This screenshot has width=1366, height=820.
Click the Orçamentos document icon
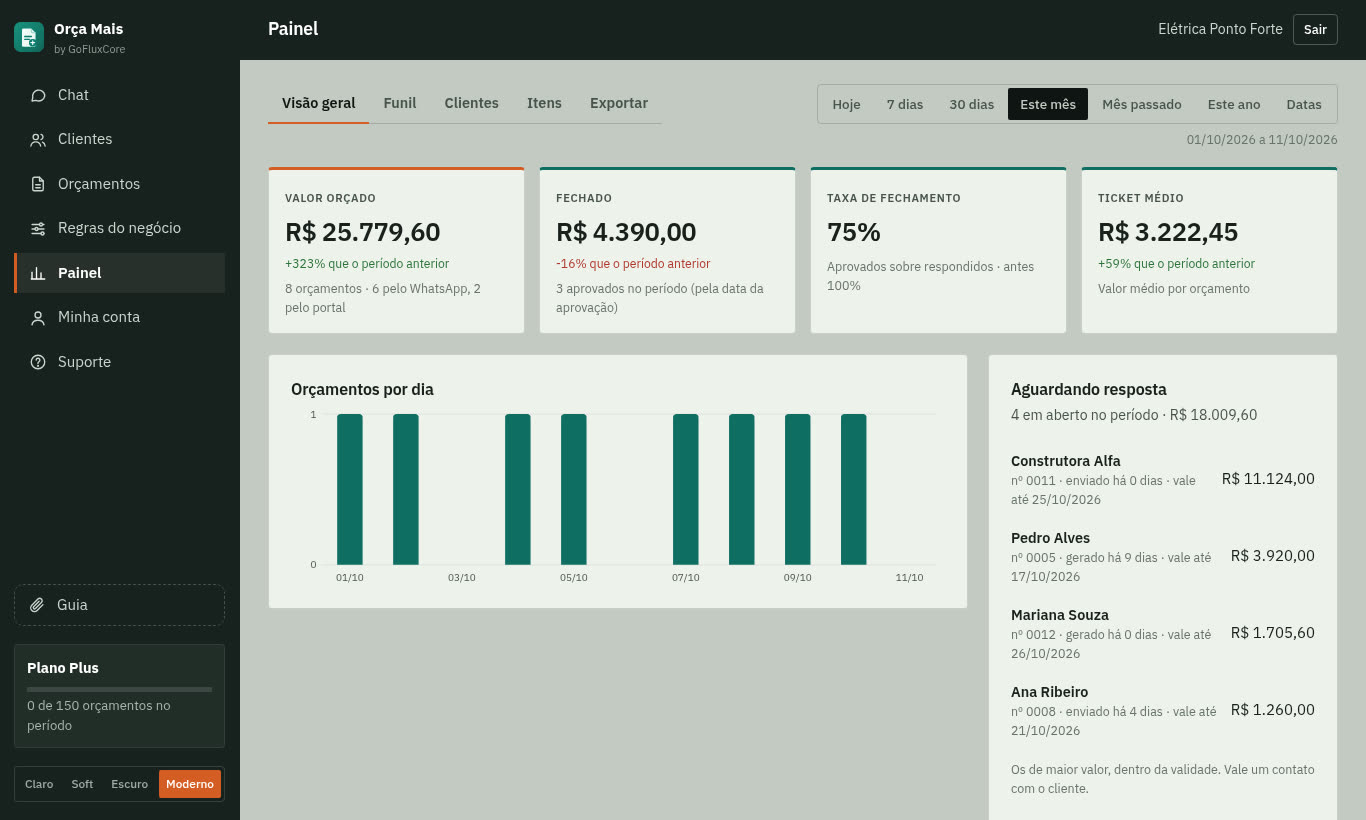(x=38, y=184)
